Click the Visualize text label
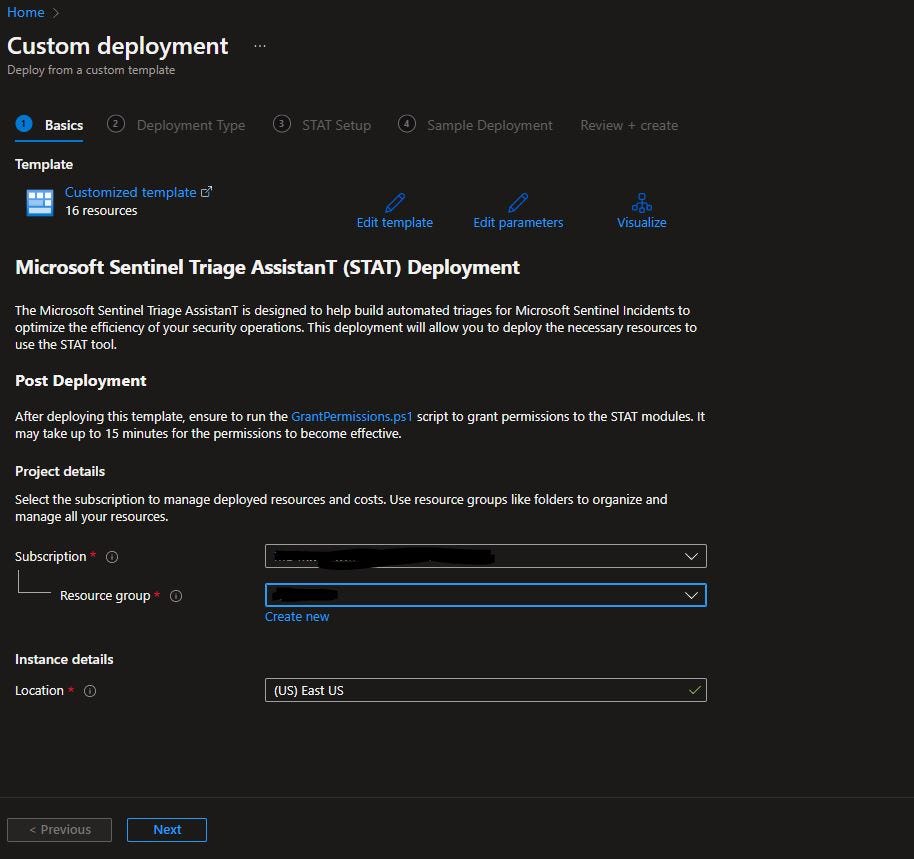Screen dimensions: 914x859 coord(641,223)
